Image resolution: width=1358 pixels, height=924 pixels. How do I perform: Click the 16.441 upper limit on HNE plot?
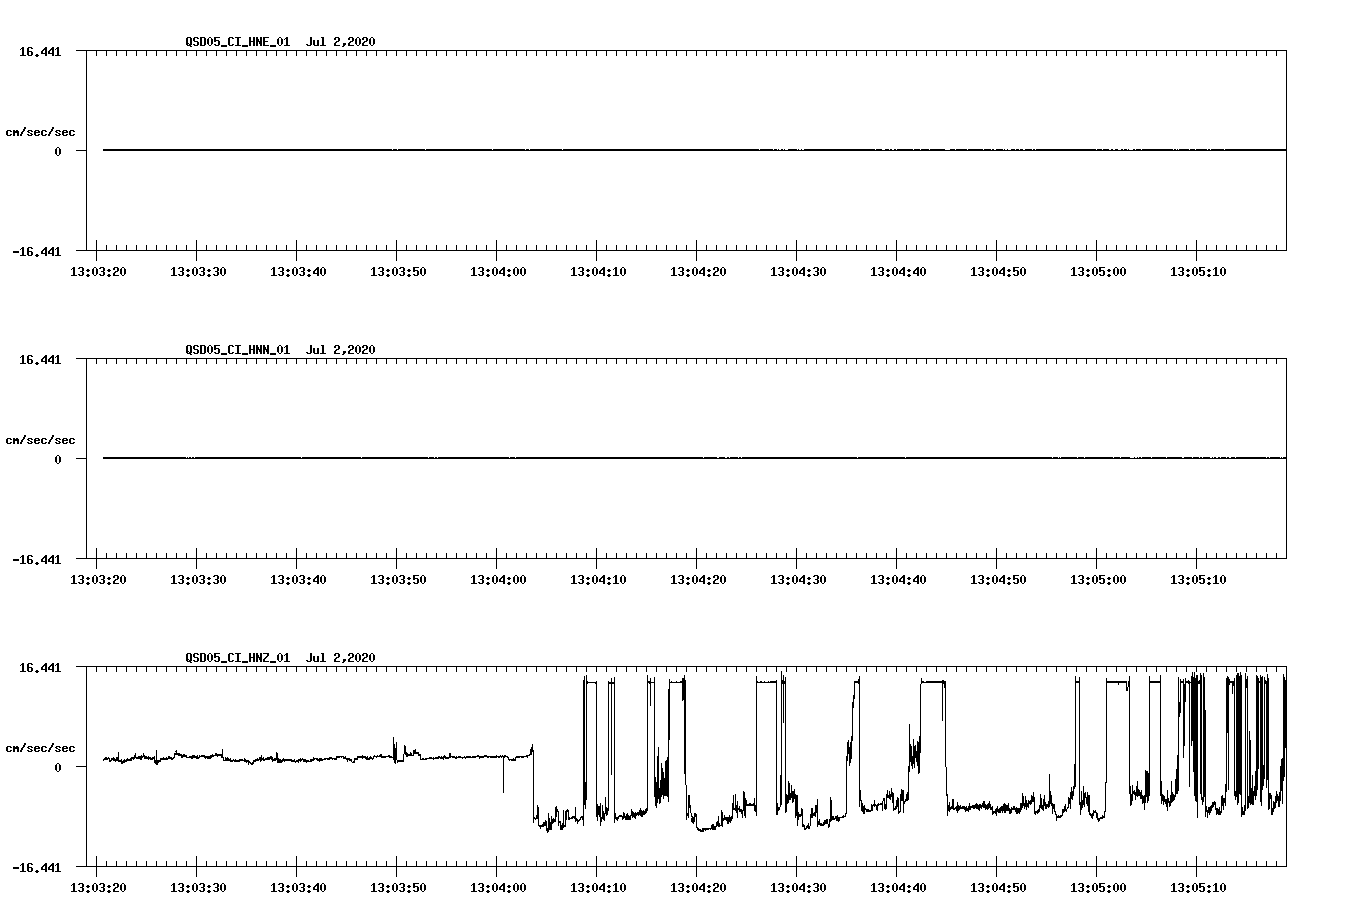[40, 51]
